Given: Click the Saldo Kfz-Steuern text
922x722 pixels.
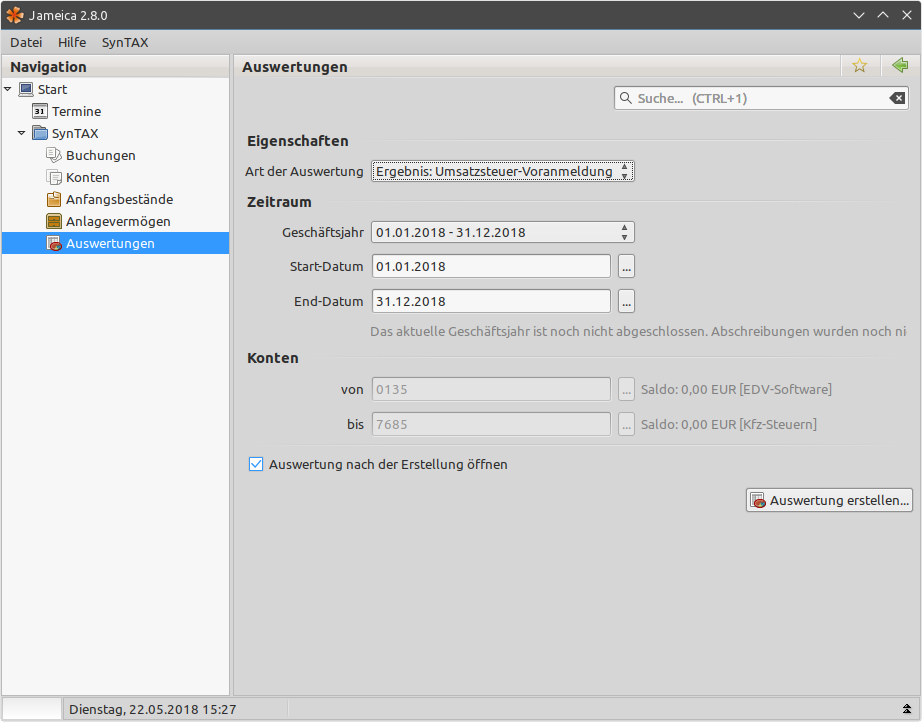Looking at the screenshot, I should pyautogui.click(x=729, y=424).
